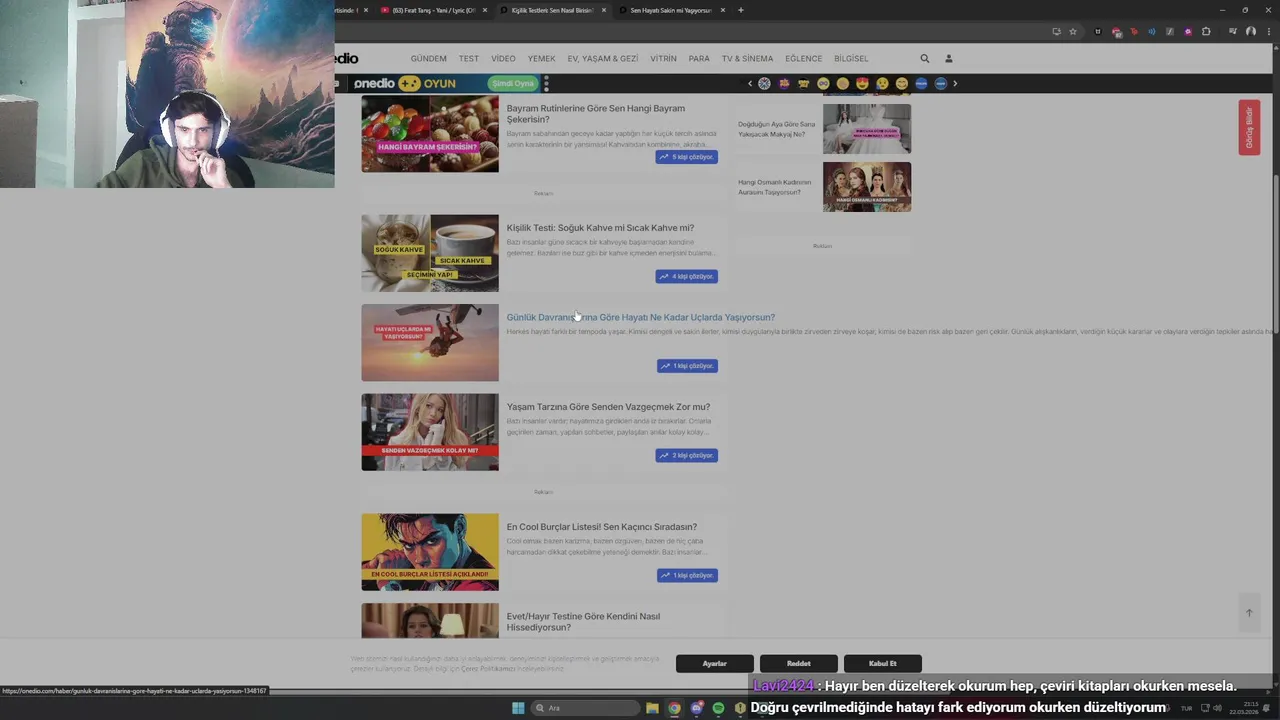Screen dimensions: 1280x720
Task: Open Yaşam Tarzına Göre Senden Vazgeçmek Zor mu
Action: pyautogui.click(x=608, y=407)
